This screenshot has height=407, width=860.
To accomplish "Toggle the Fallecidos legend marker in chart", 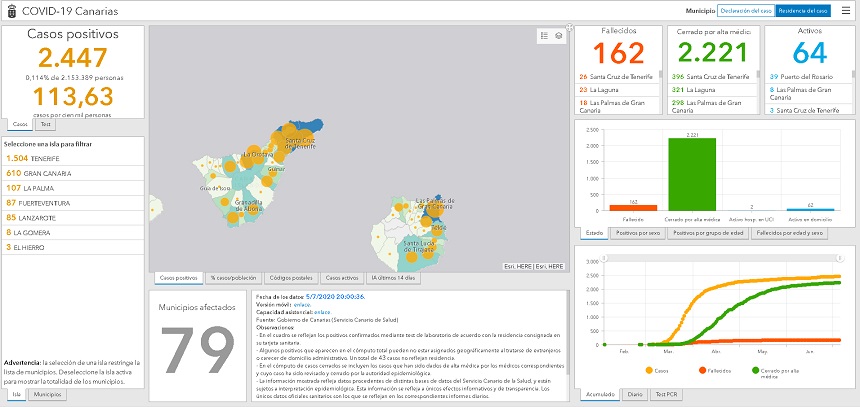I will [x=704, y=370].
